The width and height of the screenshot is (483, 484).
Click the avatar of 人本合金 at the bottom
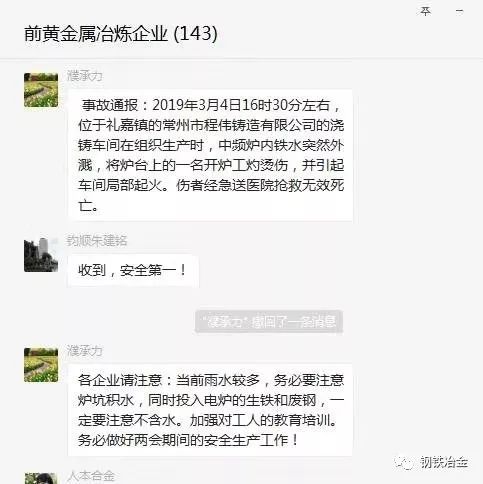point(41,479)
